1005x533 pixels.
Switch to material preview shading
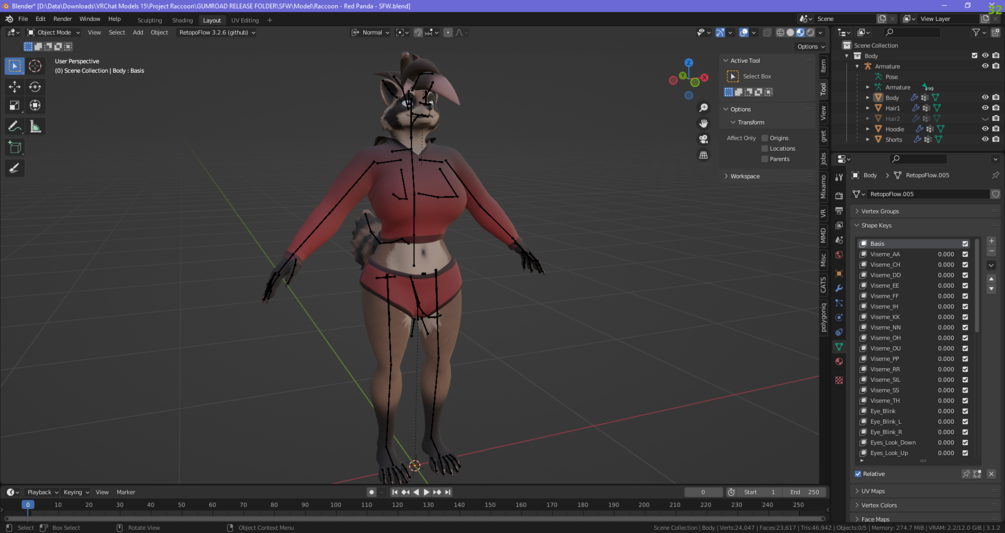pyautogui.click(x=801, y=32)
